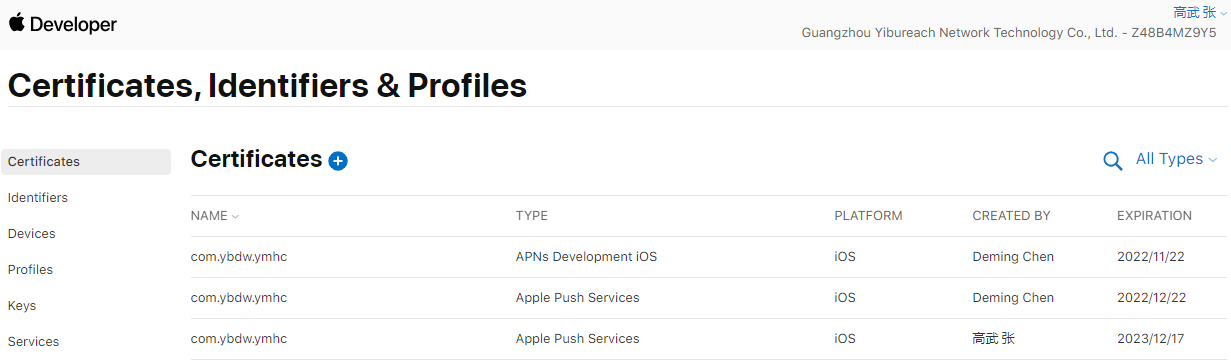Open search with the magnifier icon

pos(1112,161)
